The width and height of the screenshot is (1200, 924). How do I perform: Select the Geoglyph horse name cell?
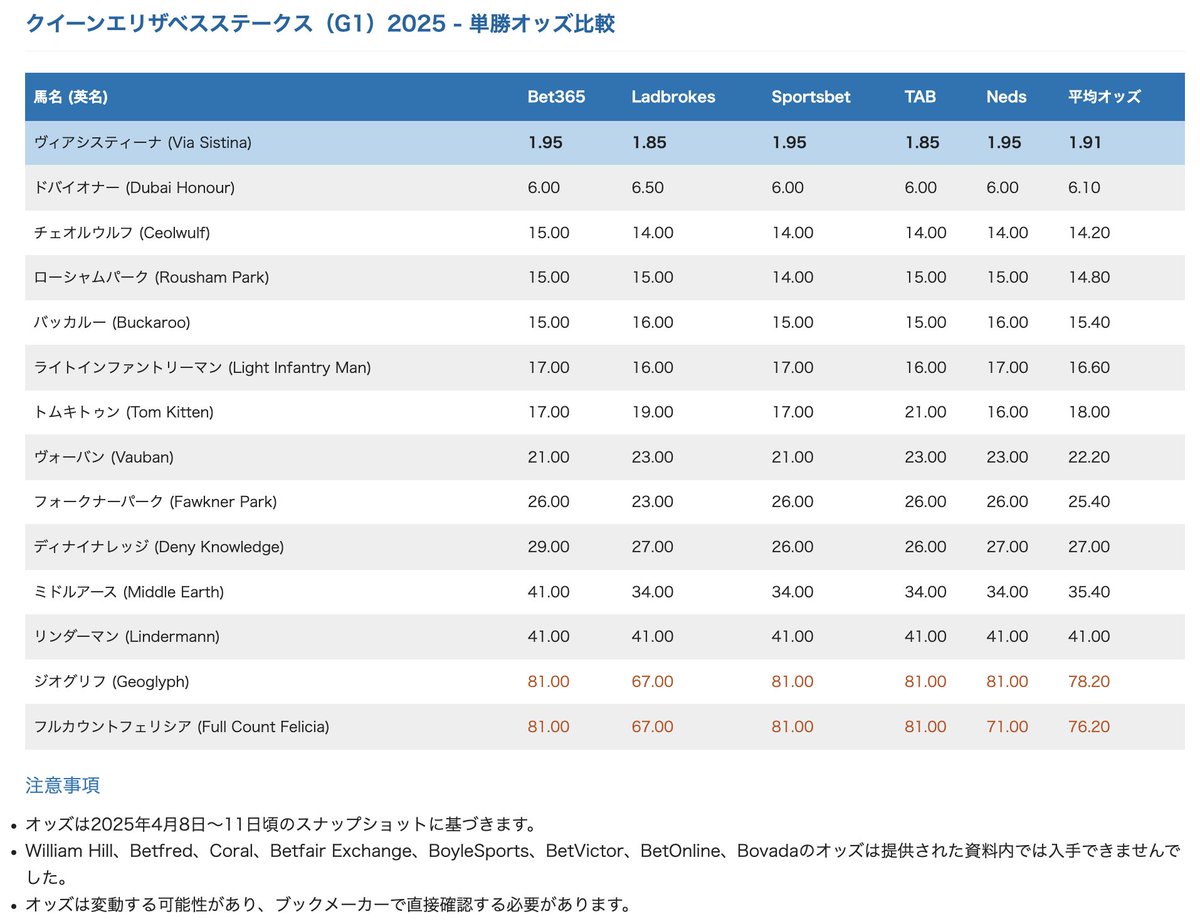[111, 681]
